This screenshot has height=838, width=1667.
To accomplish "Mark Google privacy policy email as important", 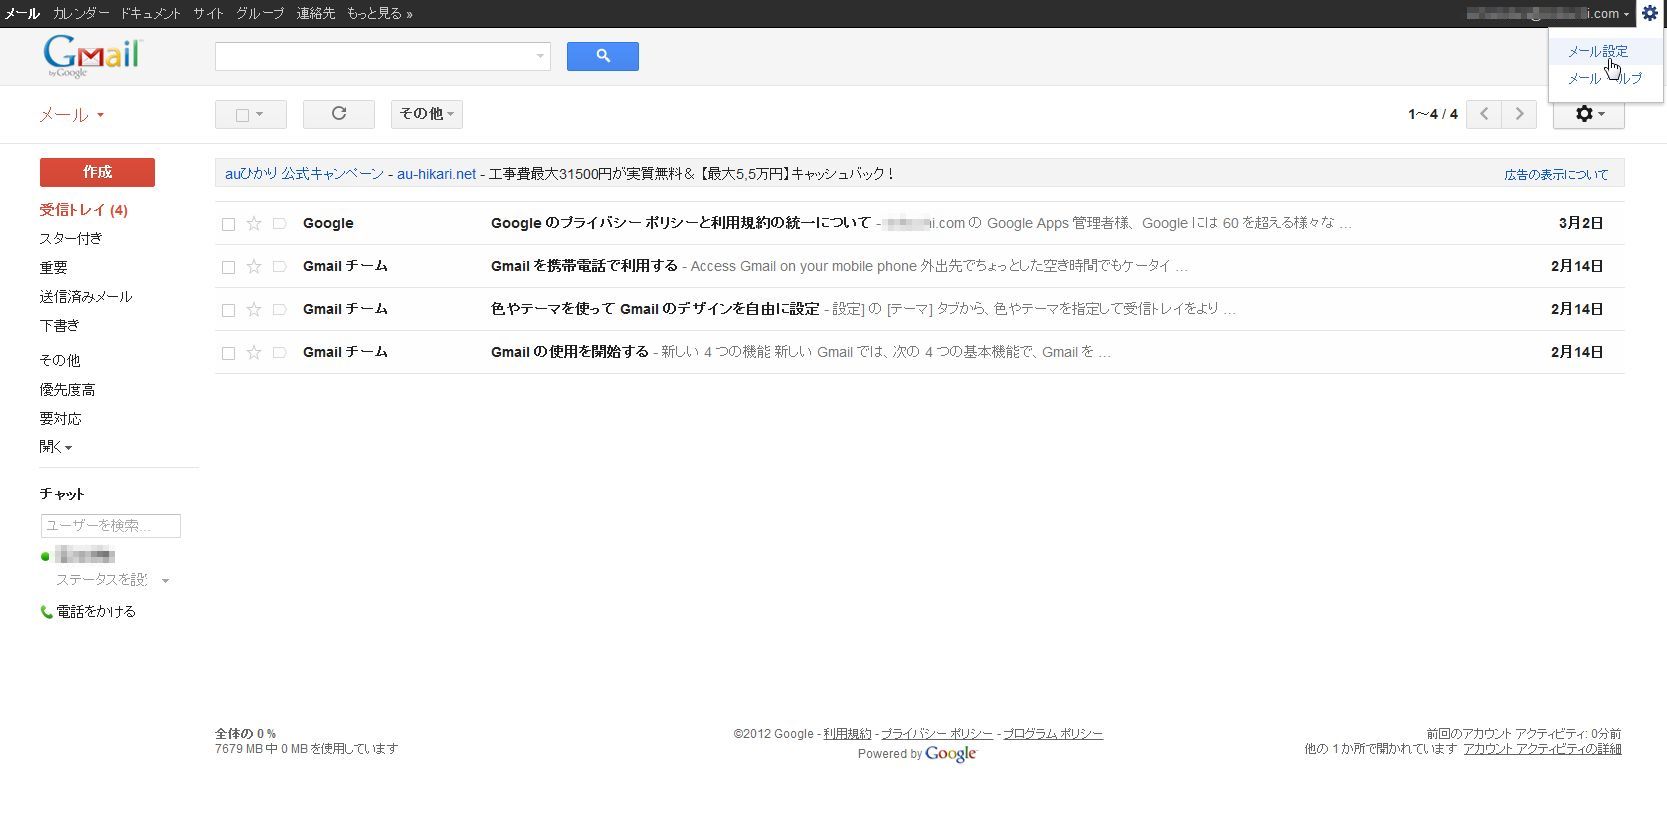I will tap(280, 224).
